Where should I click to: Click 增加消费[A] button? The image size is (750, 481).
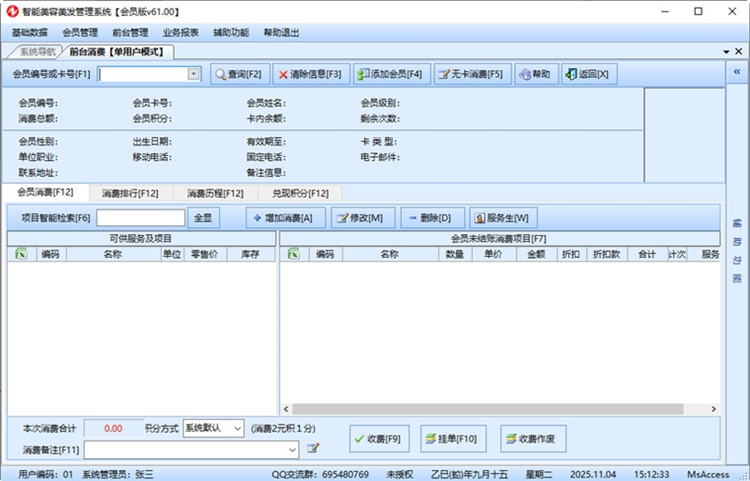pos(286,218)
